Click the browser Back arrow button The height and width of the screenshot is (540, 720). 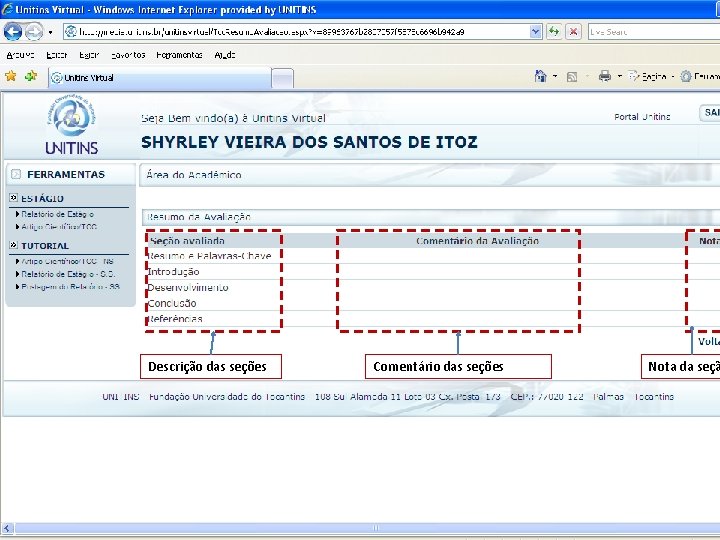point(13,32)
